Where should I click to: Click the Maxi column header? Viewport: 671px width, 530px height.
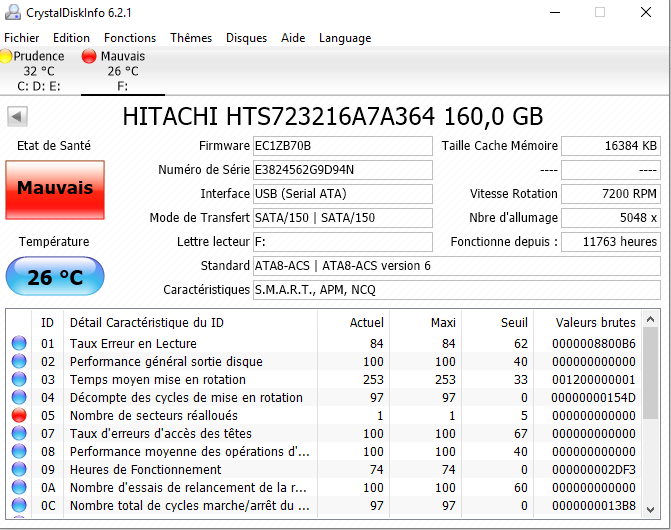[425, 323]
